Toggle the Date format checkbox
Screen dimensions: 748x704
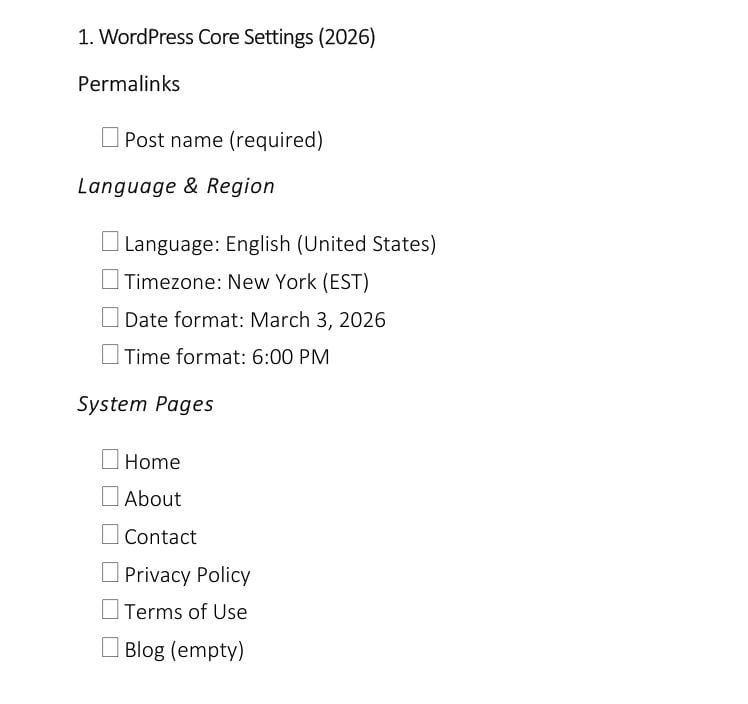110,317
